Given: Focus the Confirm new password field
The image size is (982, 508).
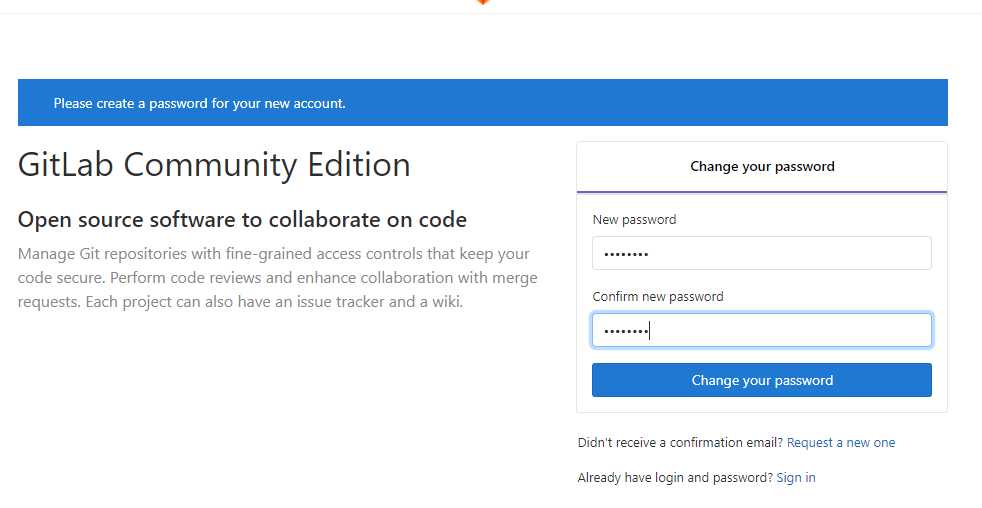Looking at the screenshot, I should (762, 330).
